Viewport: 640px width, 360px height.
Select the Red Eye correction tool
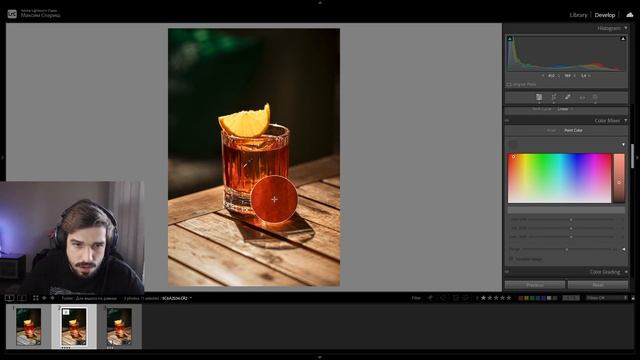pyautogui.click(x=582, y=97)
